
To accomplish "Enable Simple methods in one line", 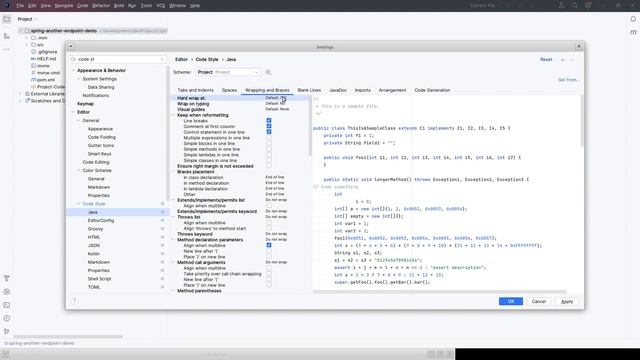I will point(269,149).
